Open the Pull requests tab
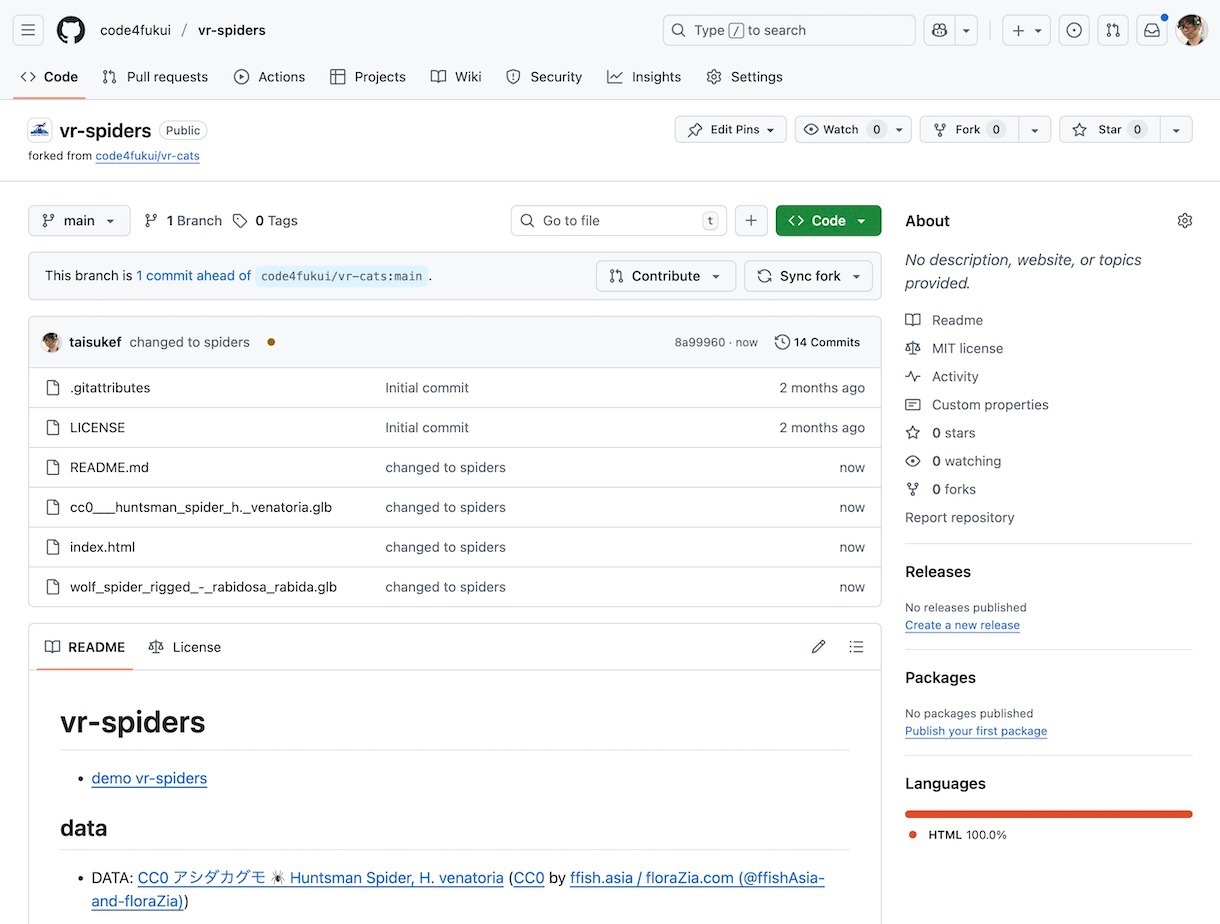The height and width of the screenshot is (924, 1220). (155, 77)
